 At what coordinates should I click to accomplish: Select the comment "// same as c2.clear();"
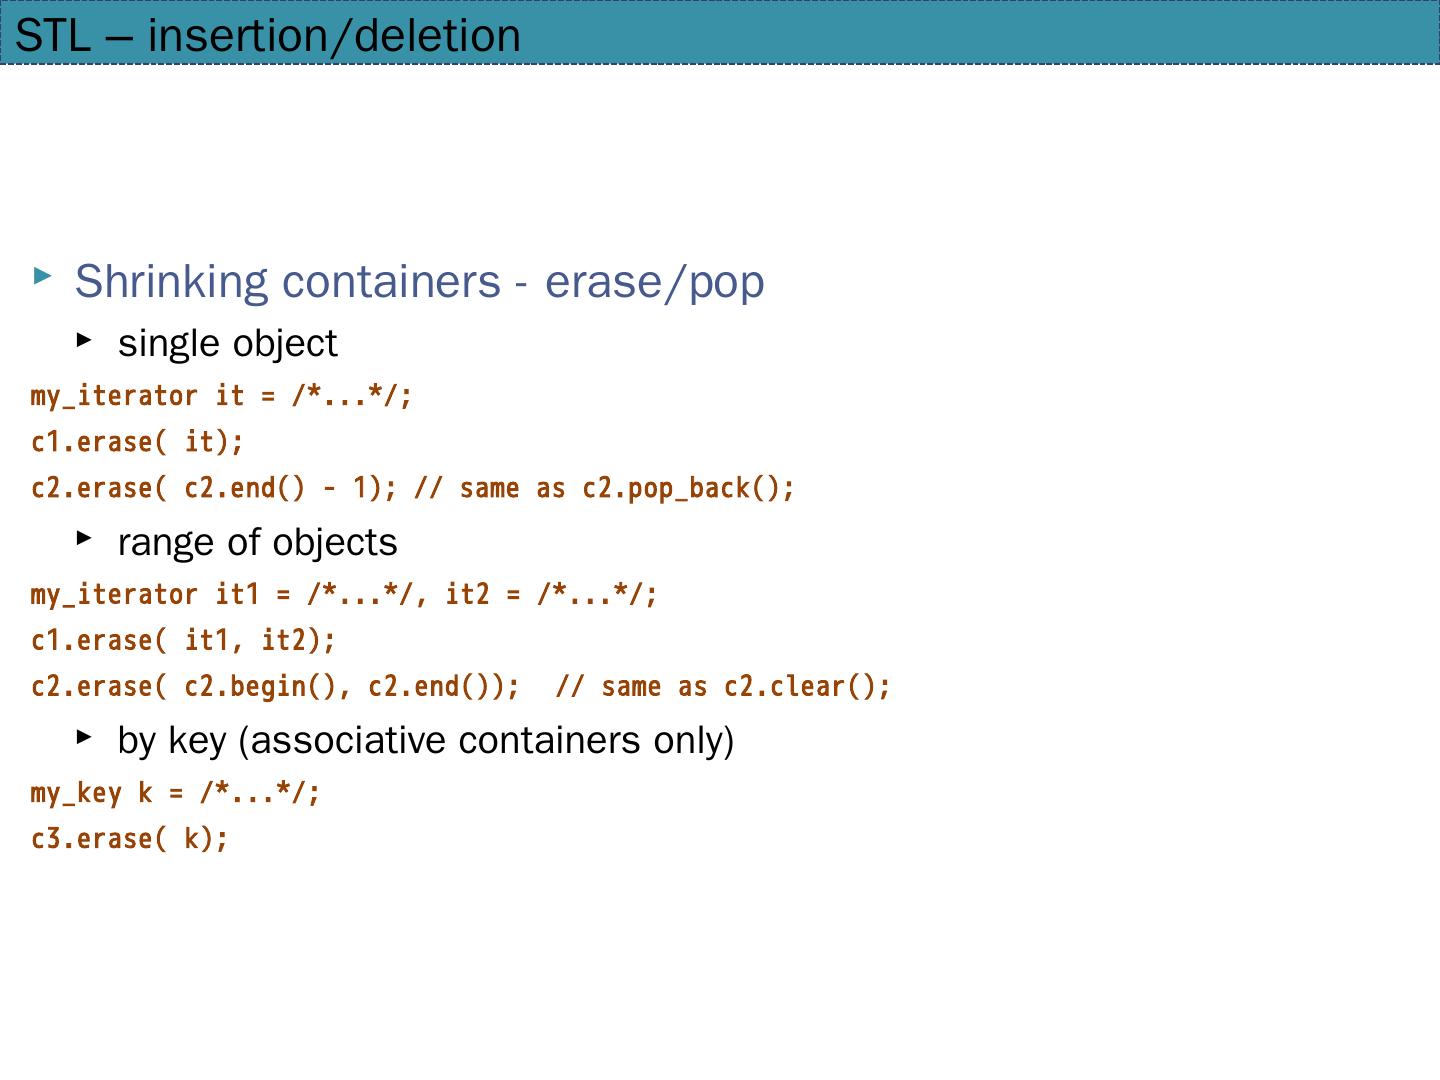[722, 687]
